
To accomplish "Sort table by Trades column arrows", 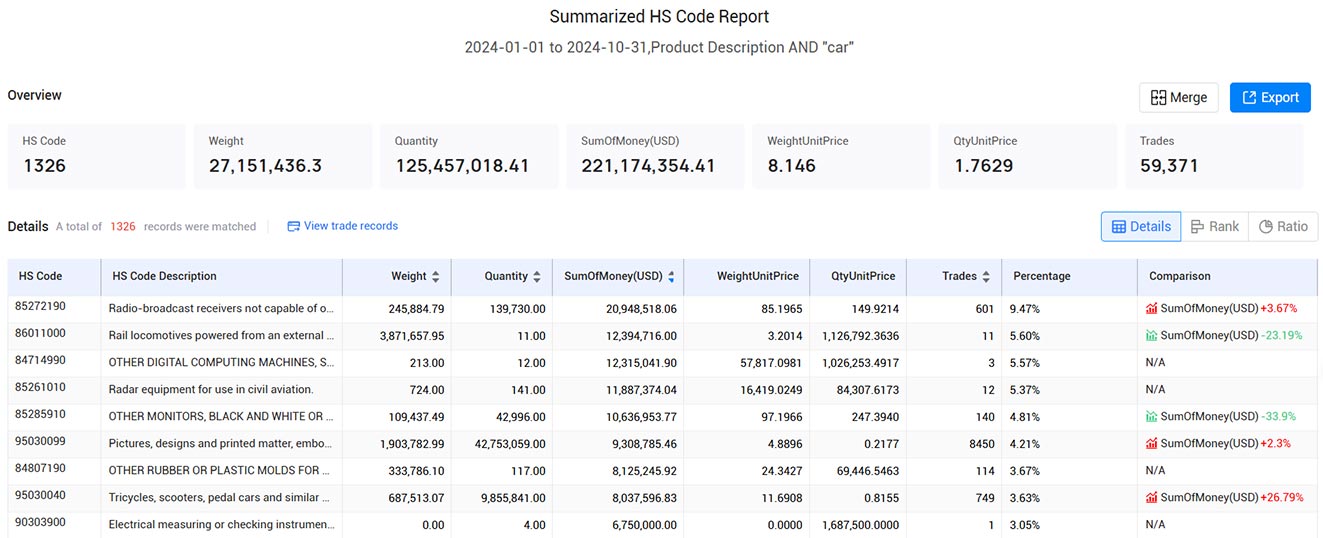I will tap(986, 277).
